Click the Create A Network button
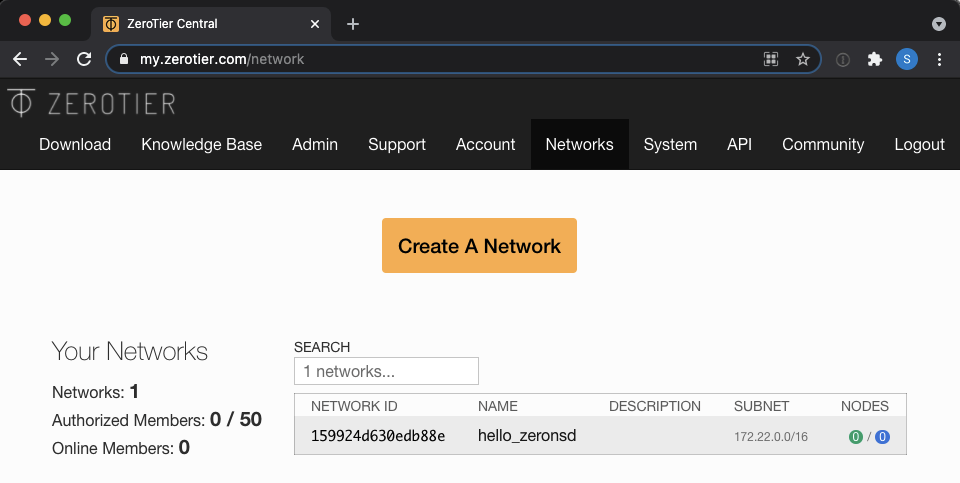The height and width of the screenshot is (483, 960). pyautogui.click(x=479, y=245)
